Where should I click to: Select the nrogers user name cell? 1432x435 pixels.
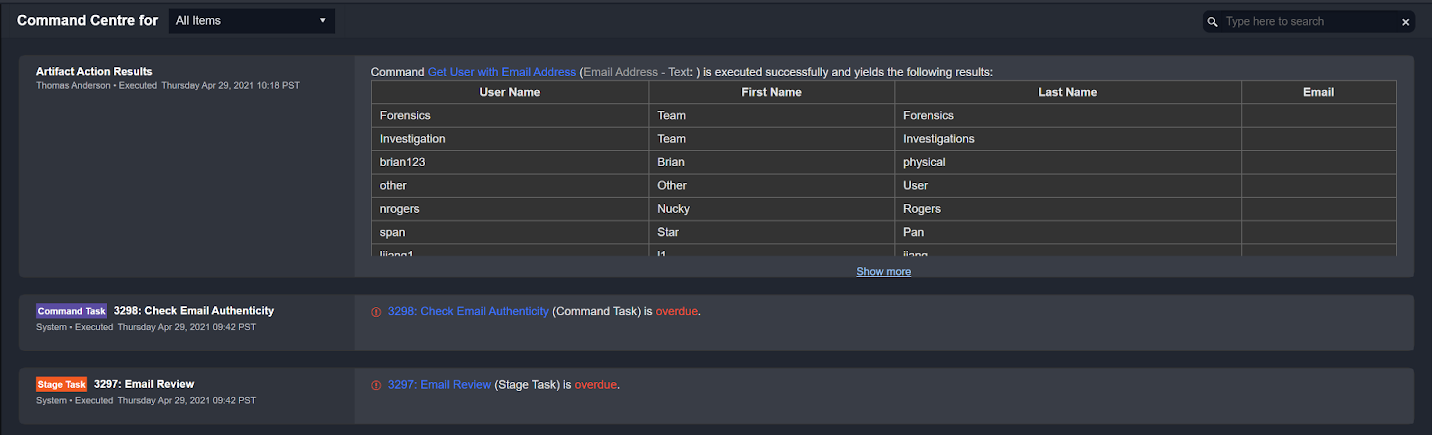(400, 209)
